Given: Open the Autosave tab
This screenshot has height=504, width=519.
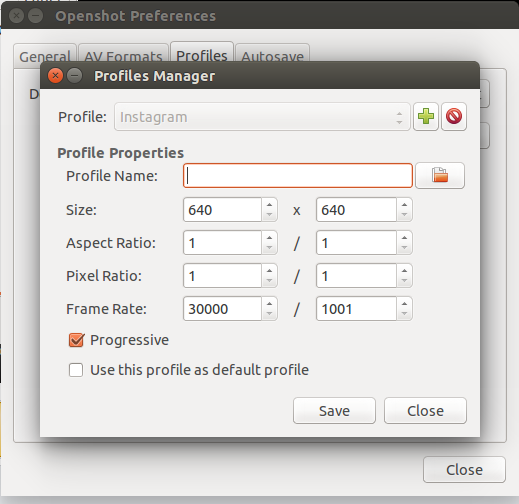Looking at the screenshot, I should click(x=272, y=56).
